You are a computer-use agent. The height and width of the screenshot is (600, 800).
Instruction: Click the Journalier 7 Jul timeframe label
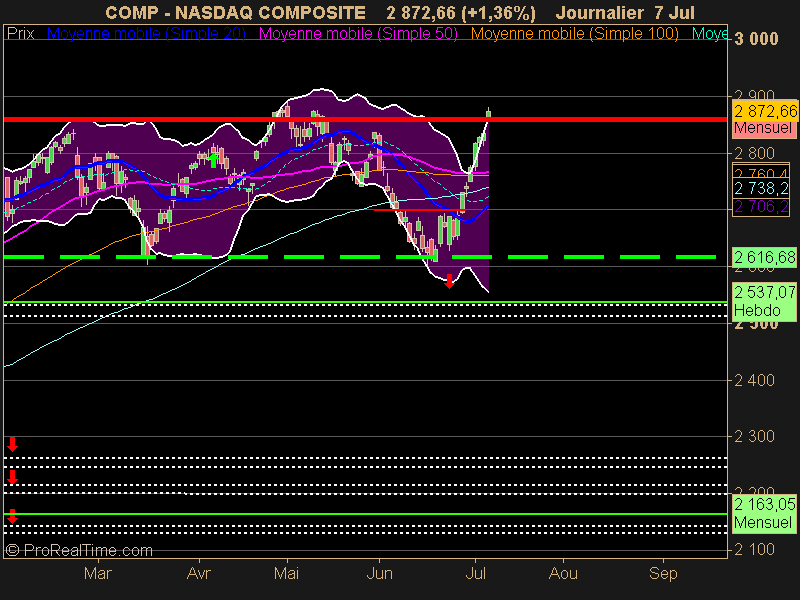[x=625, y=13]
